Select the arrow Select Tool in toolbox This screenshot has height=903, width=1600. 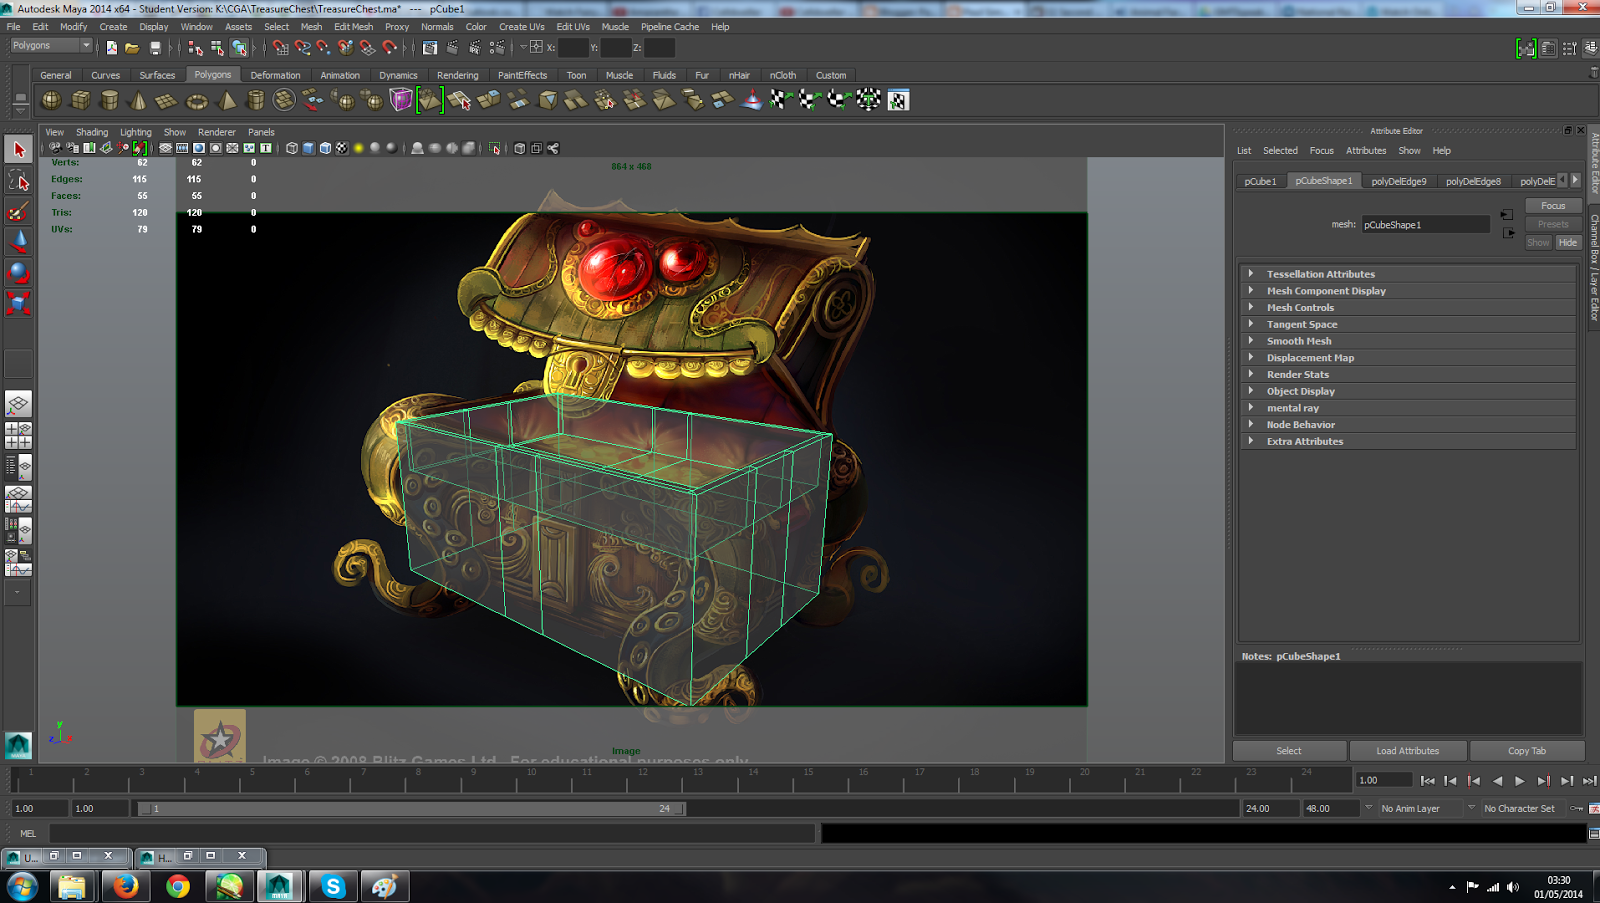pos(18,150)
